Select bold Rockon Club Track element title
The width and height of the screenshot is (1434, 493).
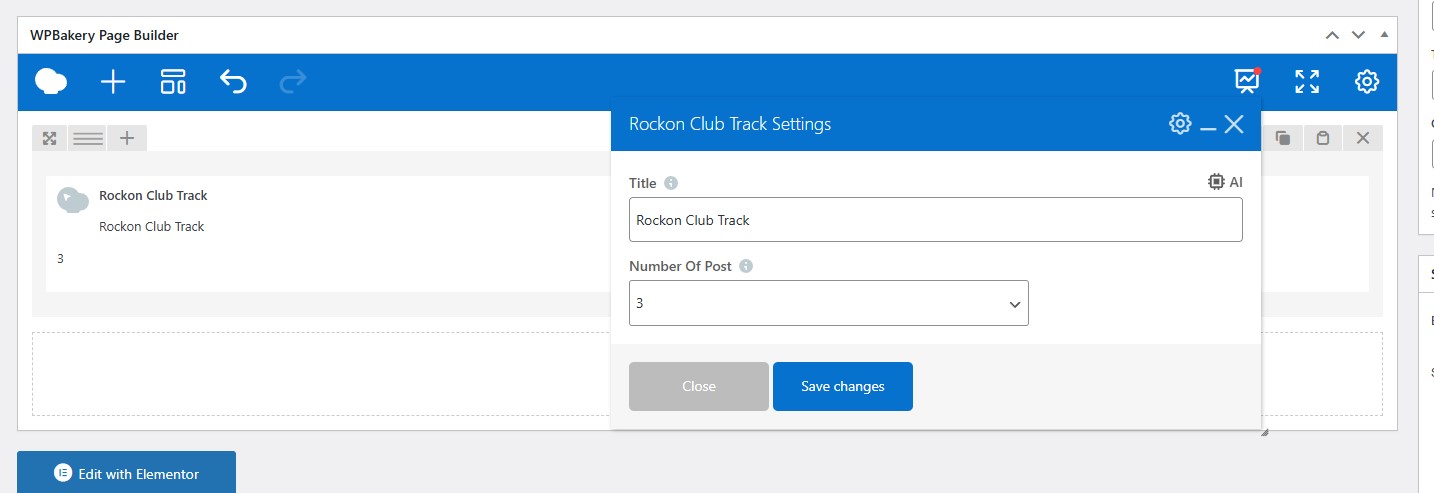pos(153,195)
